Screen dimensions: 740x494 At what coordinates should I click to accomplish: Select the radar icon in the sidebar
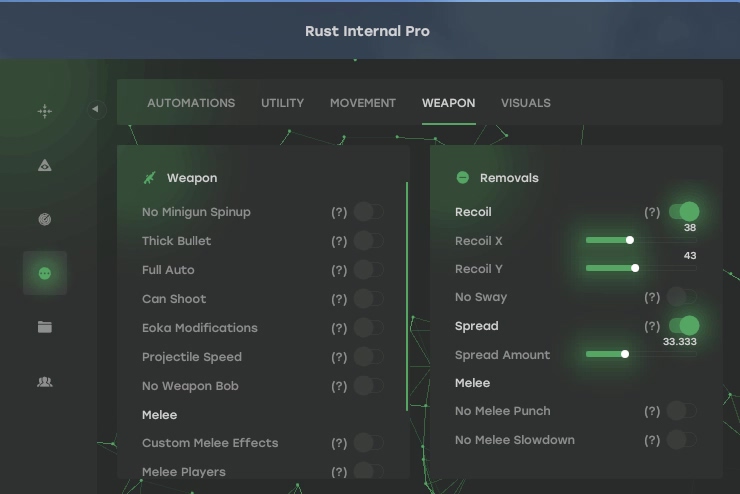tap(45, 220)
